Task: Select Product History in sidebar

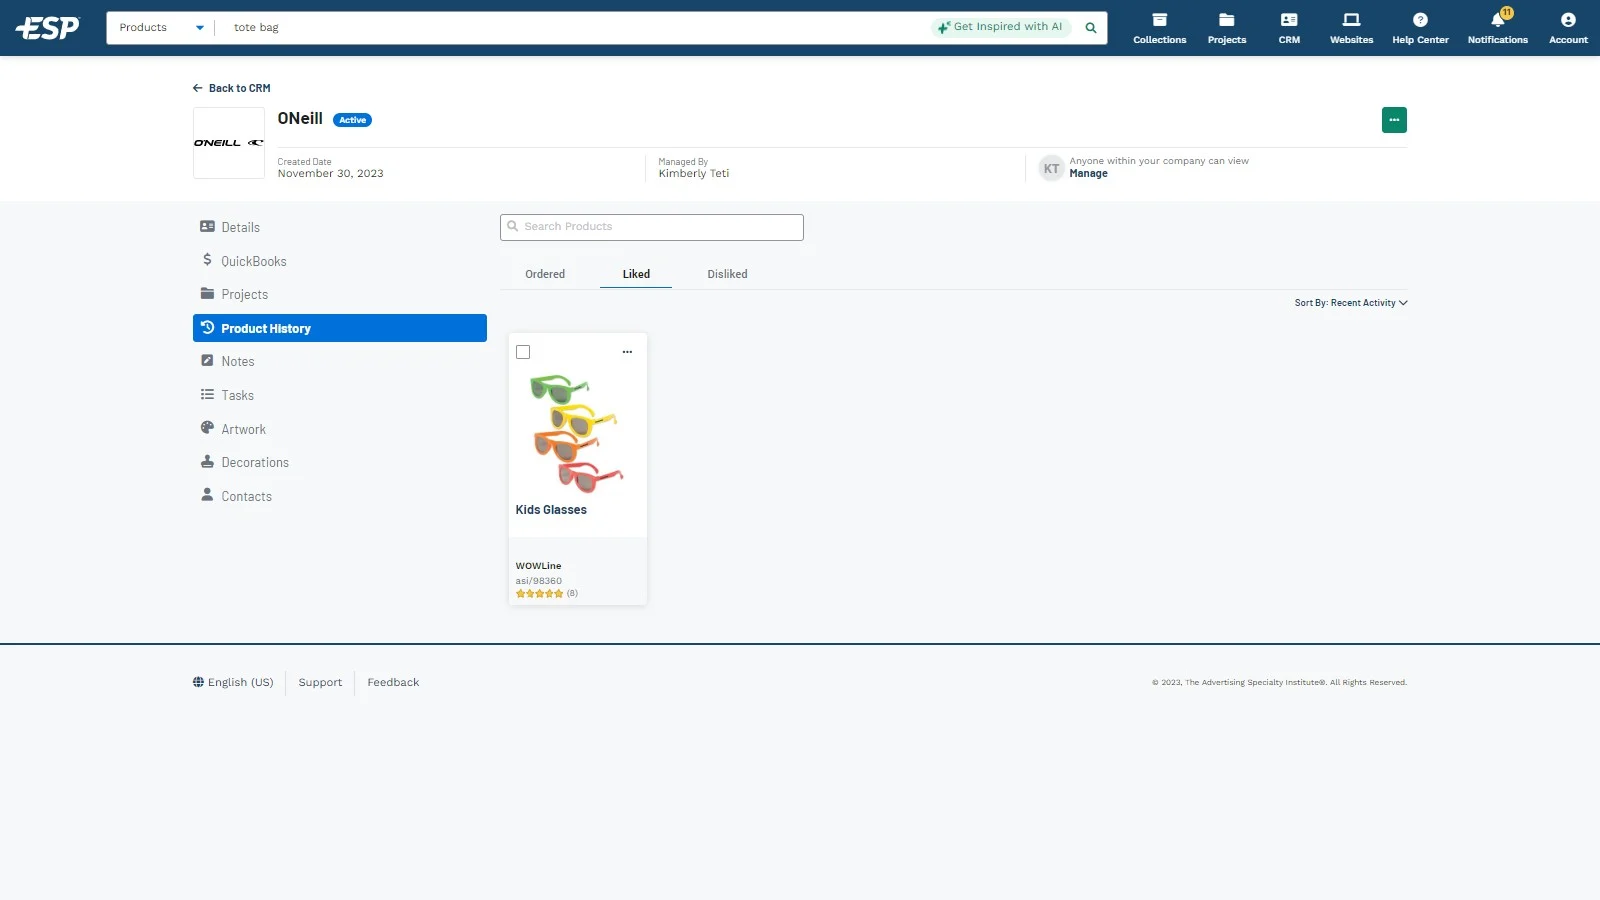Action: tap(340, 328)
